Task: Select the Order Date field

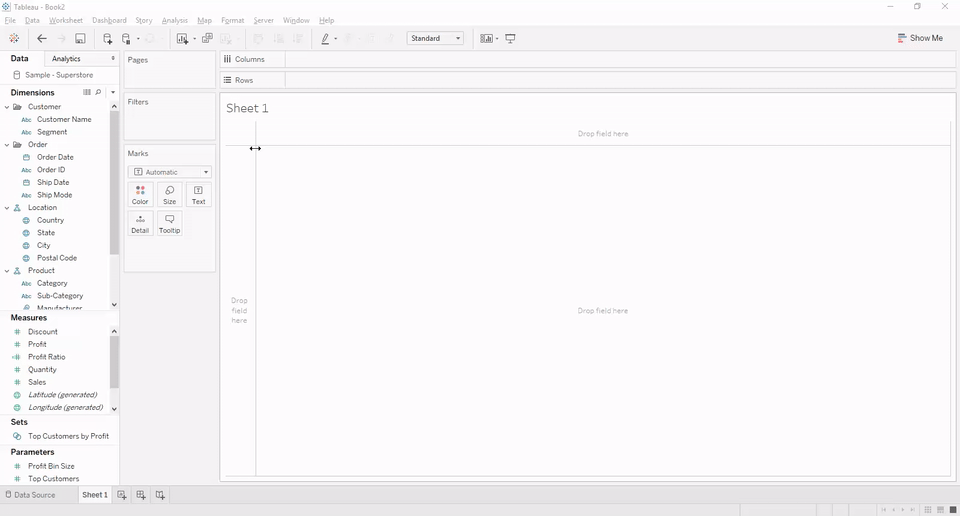Action: [x=55, y=157]
